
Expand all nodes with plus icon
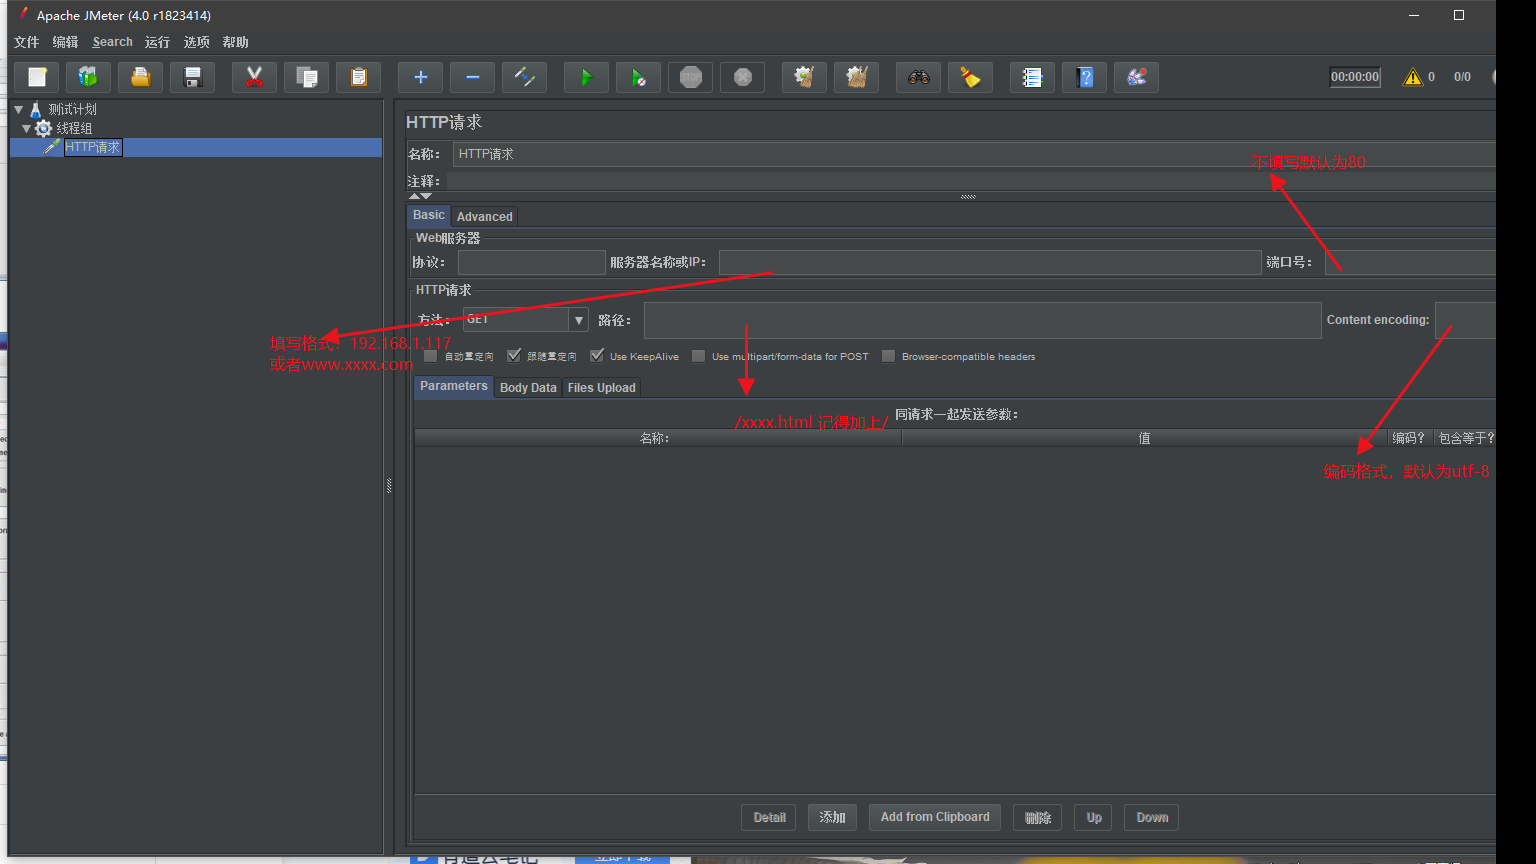[x=421, y=77]
